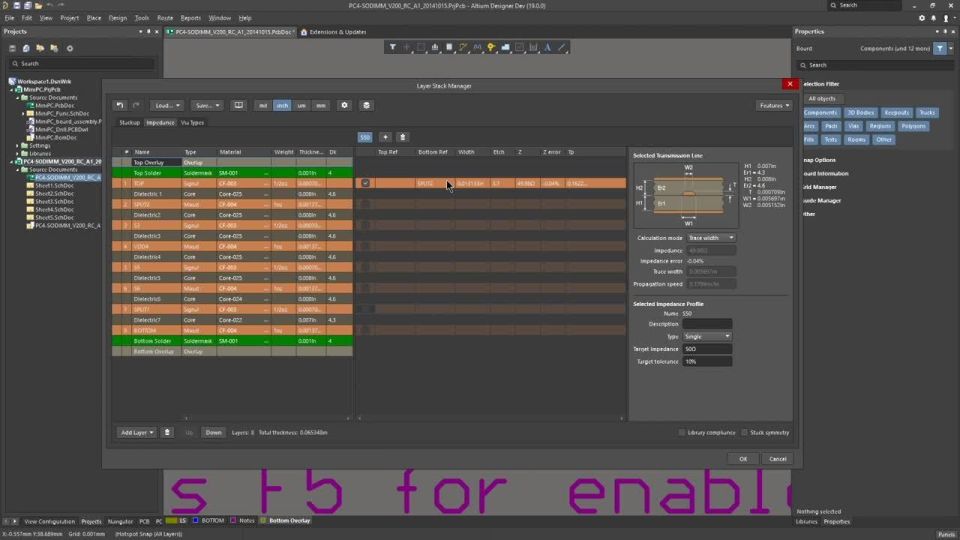Click the redo arrow in Layer Stack Manager
Image resolution: width=960 pixels, height=540 pixels.
point(136,105)
